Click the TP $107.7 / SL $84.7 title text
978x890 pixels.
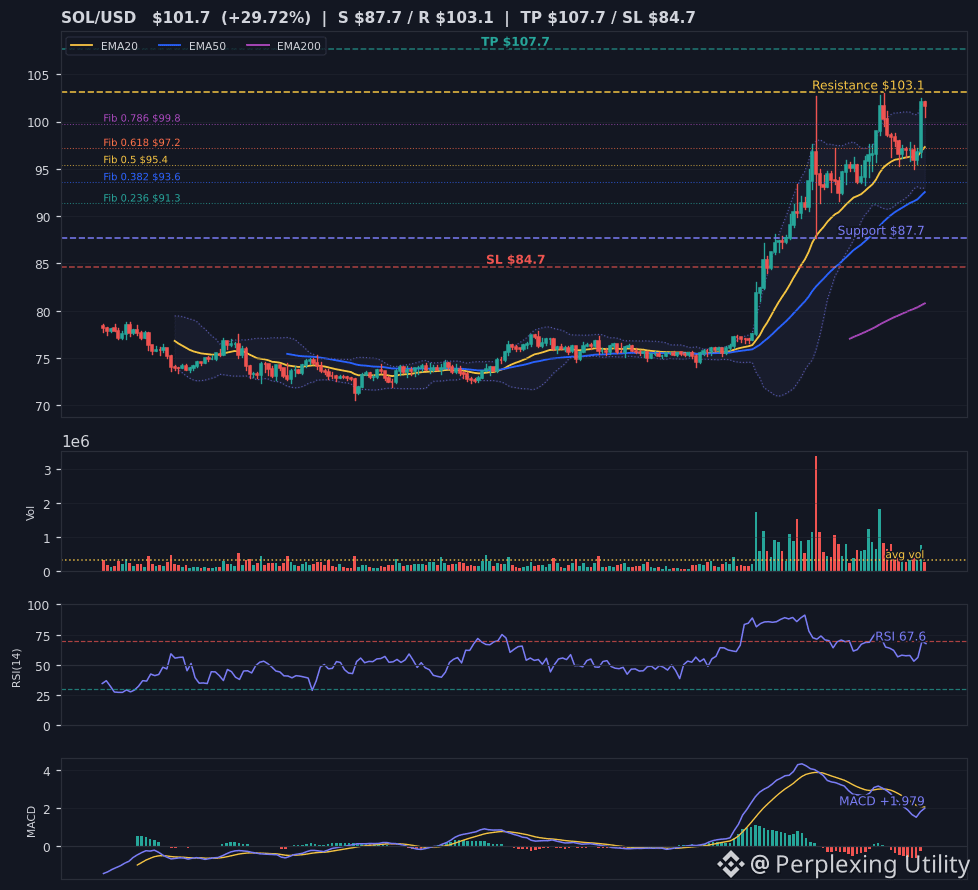coord(608,17)
